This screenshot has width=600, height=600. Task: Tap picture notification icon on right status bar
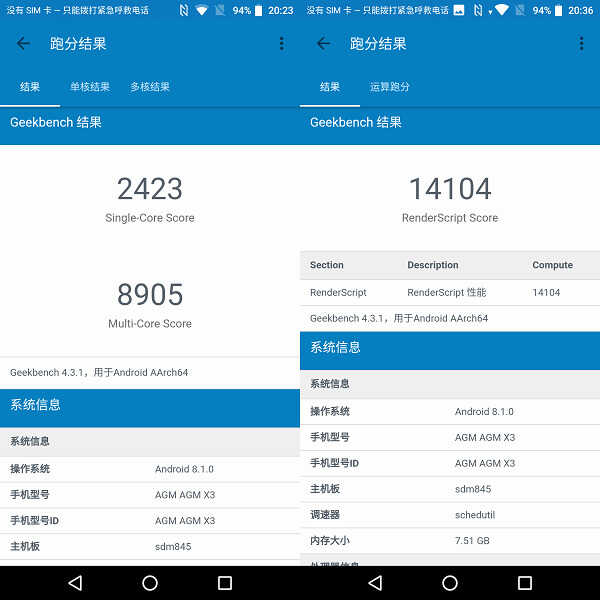pyautogui.click(x=458, y=10)
